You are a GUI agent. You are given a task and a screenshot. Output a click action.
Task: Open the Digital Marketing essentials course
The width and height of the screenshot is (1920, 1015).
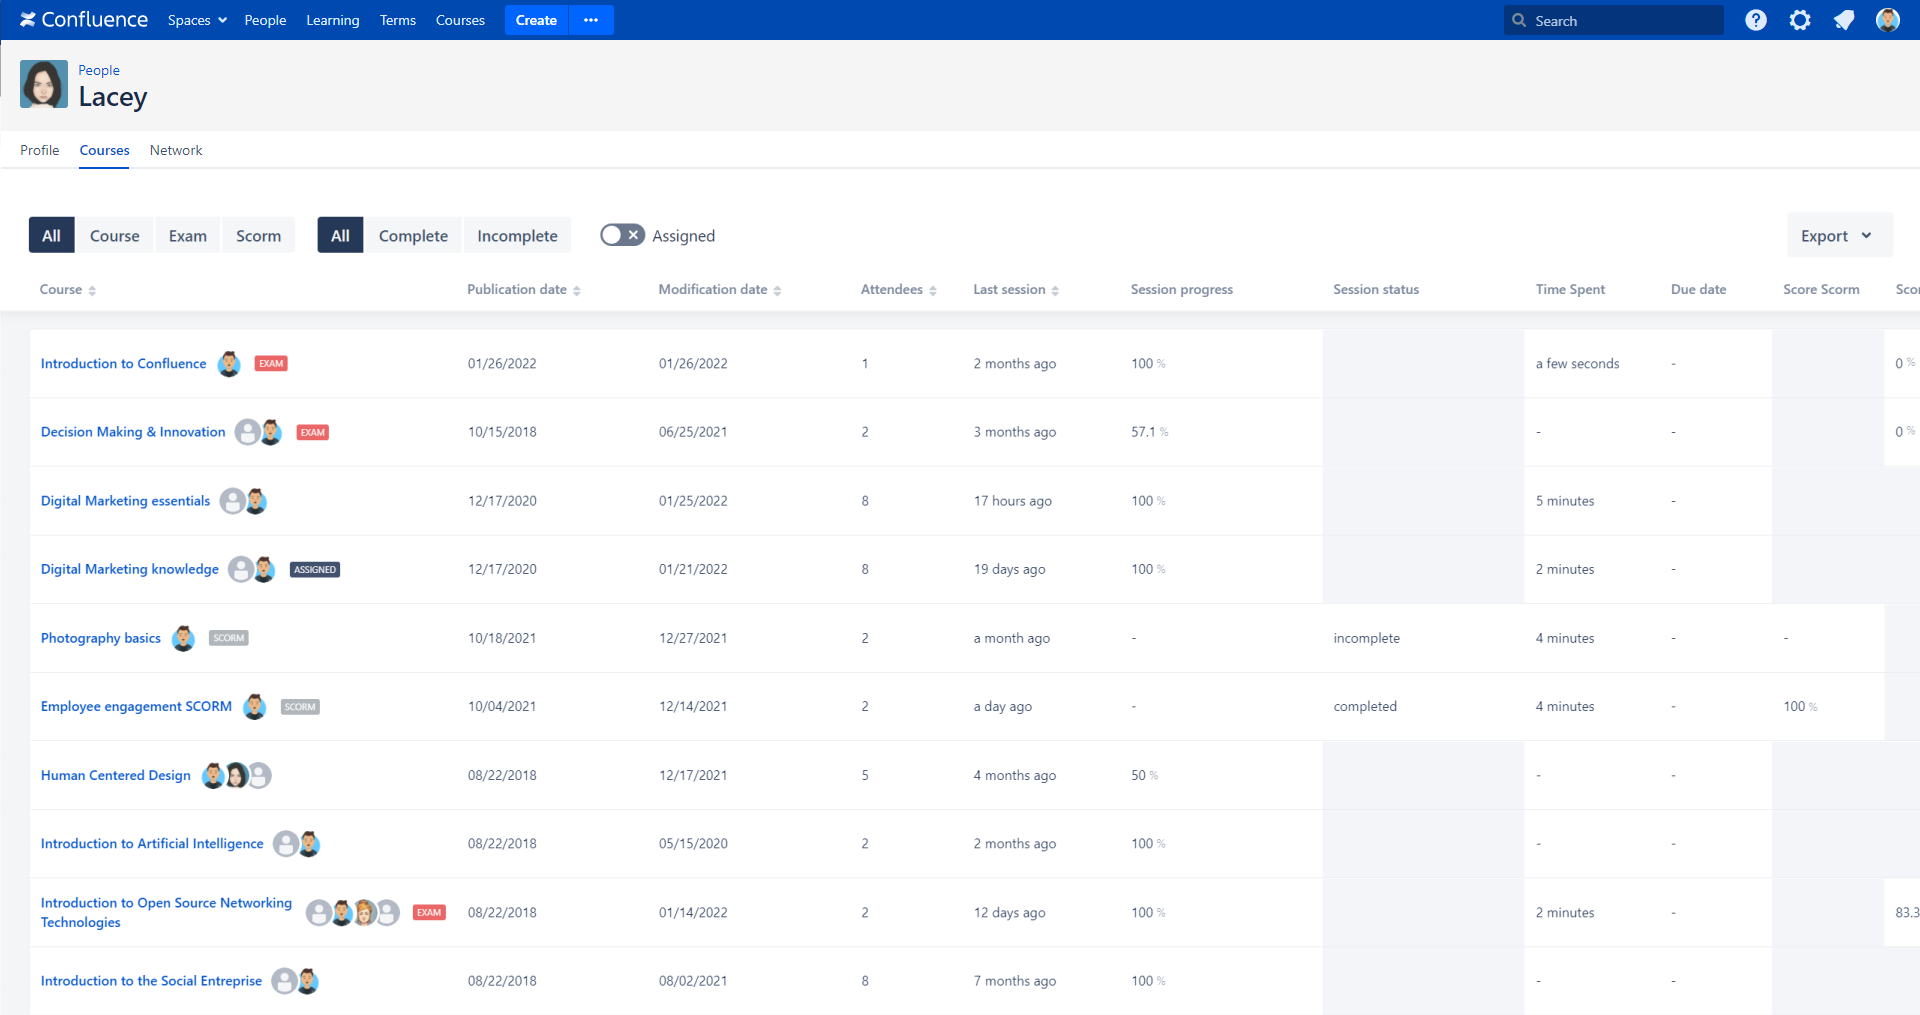point(126,501)
